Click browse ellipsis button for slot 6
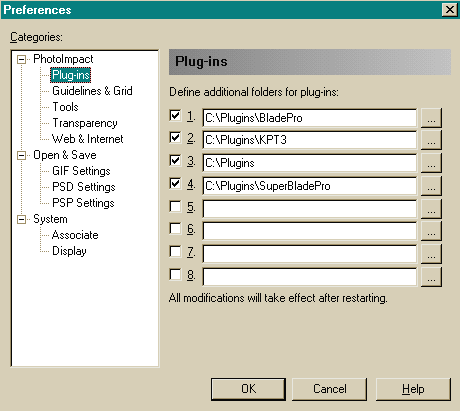The image size is (460, 411). point(431,231)
